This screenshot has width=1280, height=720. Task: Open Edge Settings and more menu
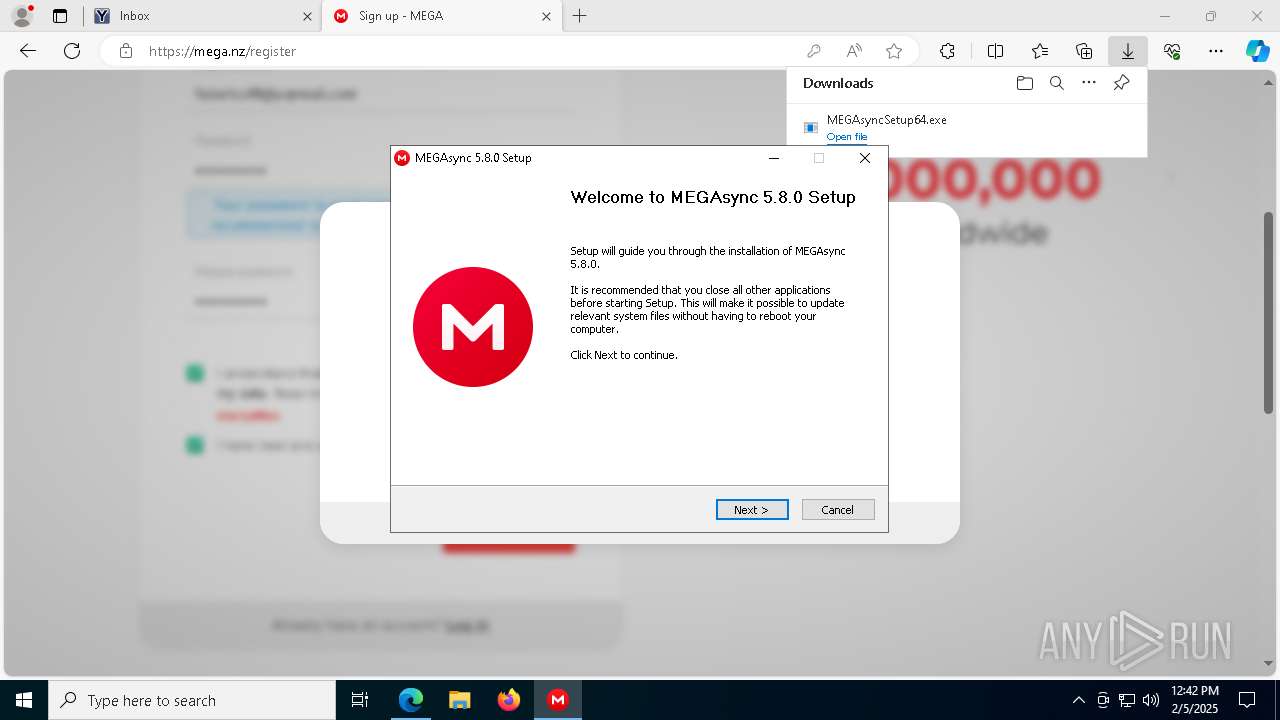pos(1216,51)
